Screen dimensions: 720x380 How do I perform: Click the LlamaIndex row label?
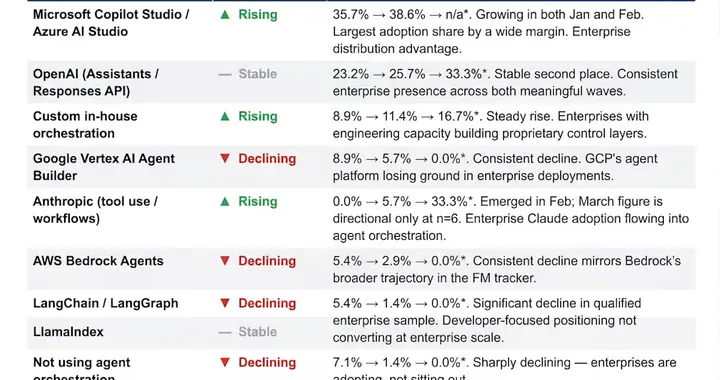68,332
